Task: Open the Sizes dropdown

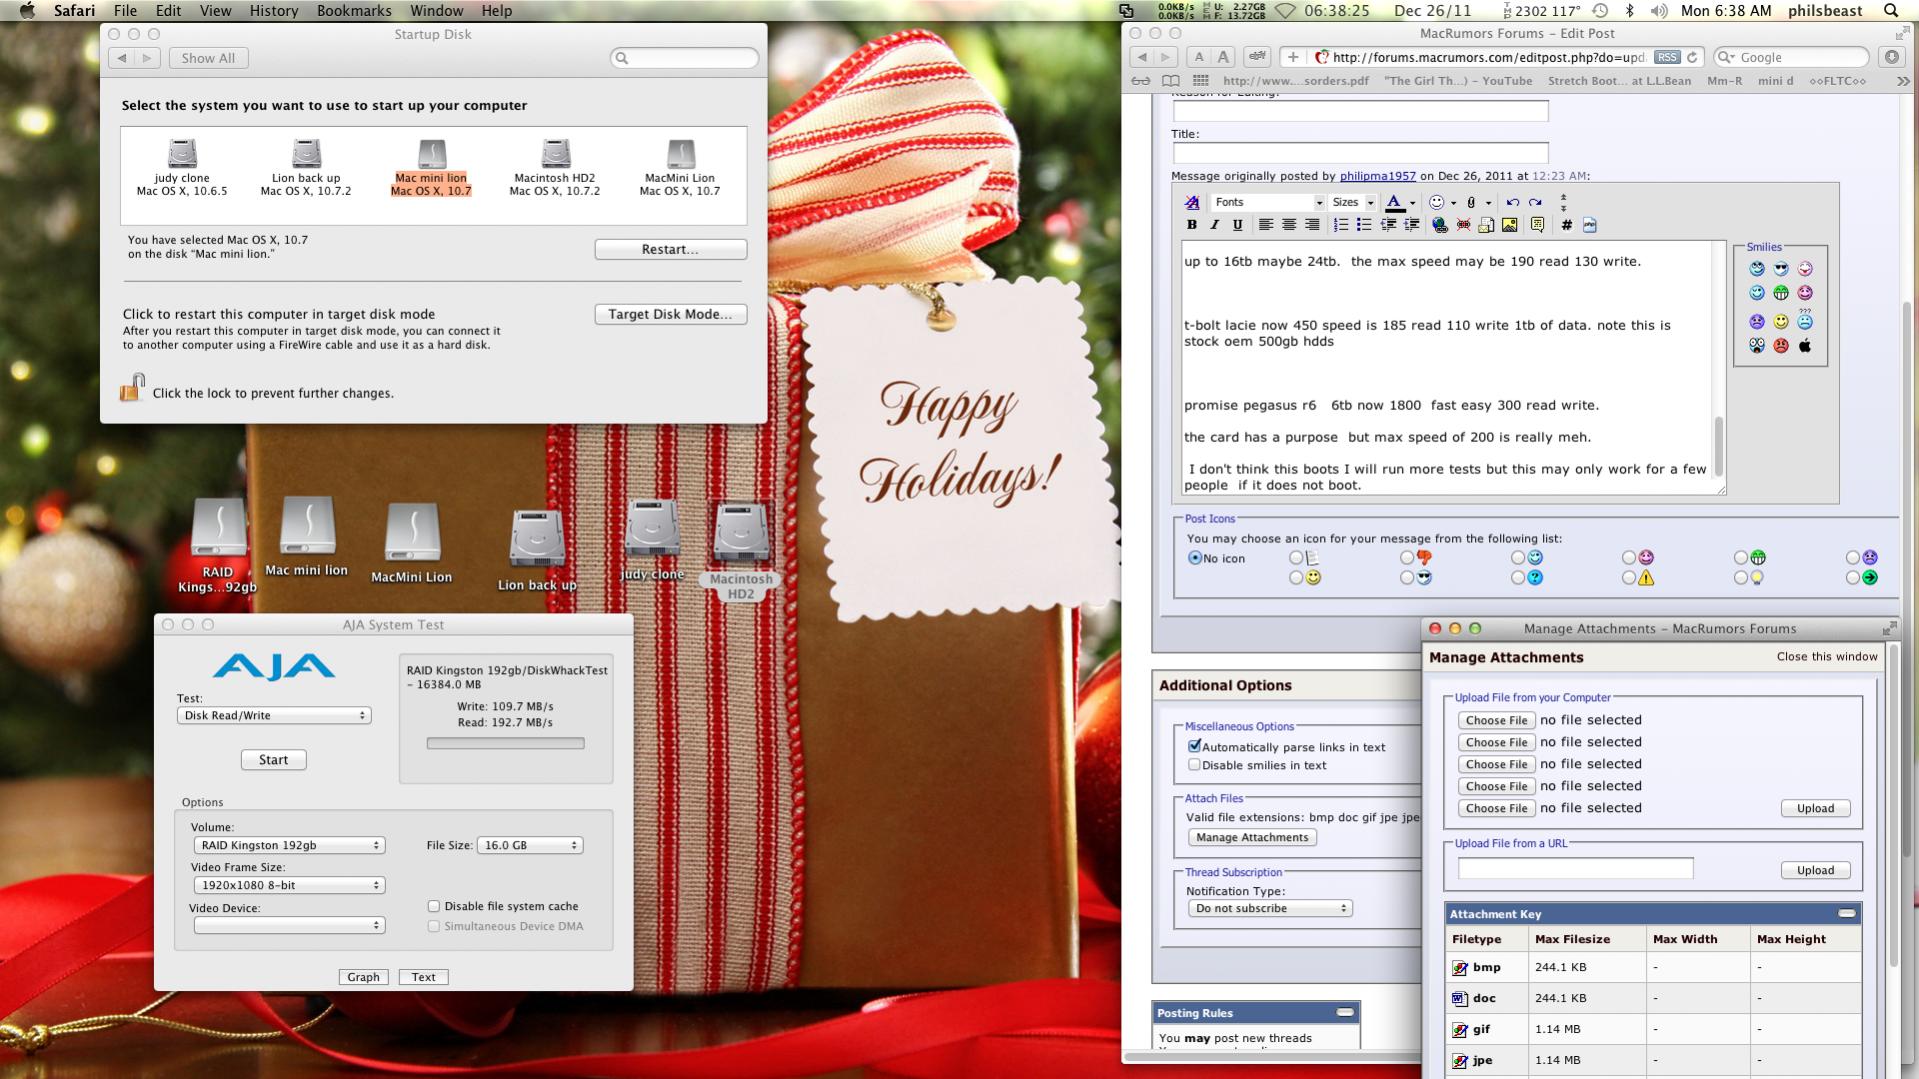Action: 1354,202
